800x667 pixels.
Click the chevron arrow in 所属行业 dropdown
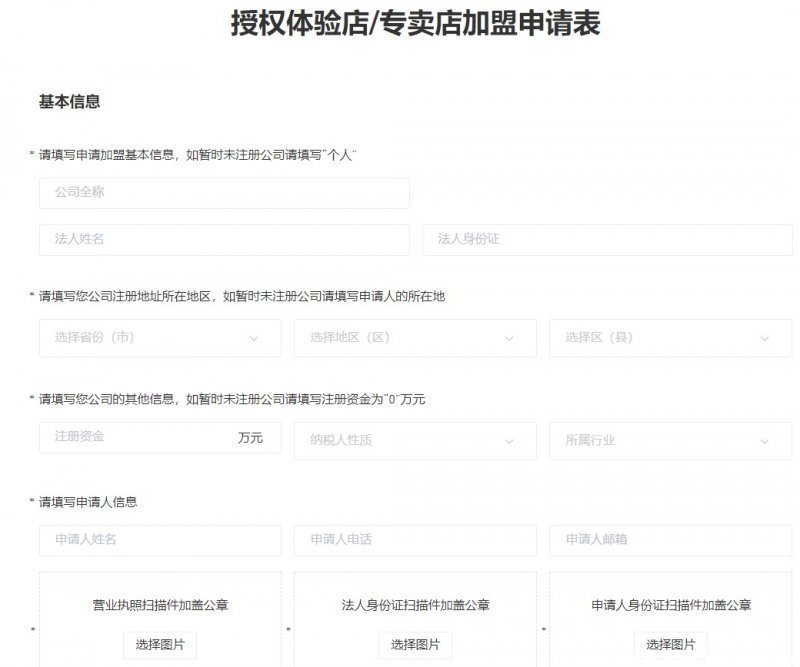(764, 442)
